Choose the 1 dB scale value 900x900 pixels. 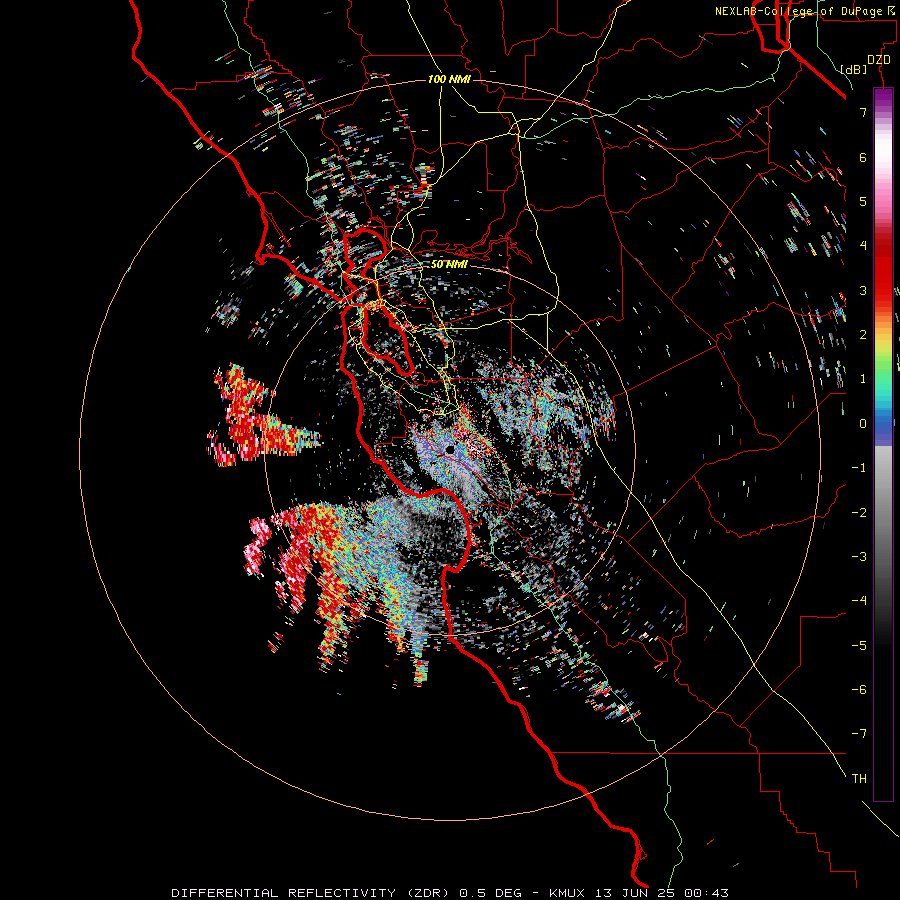(x=863, y=379)
